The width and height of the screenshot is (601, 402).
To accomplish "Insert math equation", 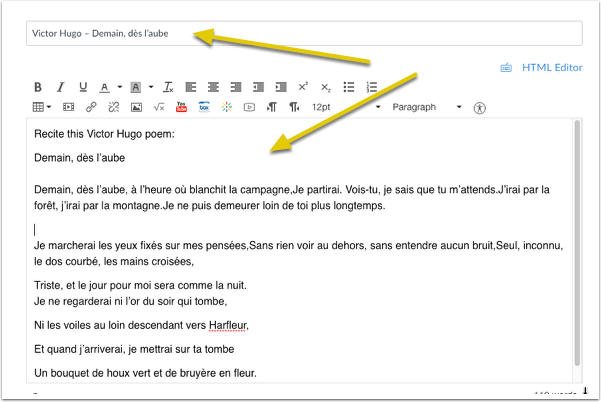I will point(159,107).
